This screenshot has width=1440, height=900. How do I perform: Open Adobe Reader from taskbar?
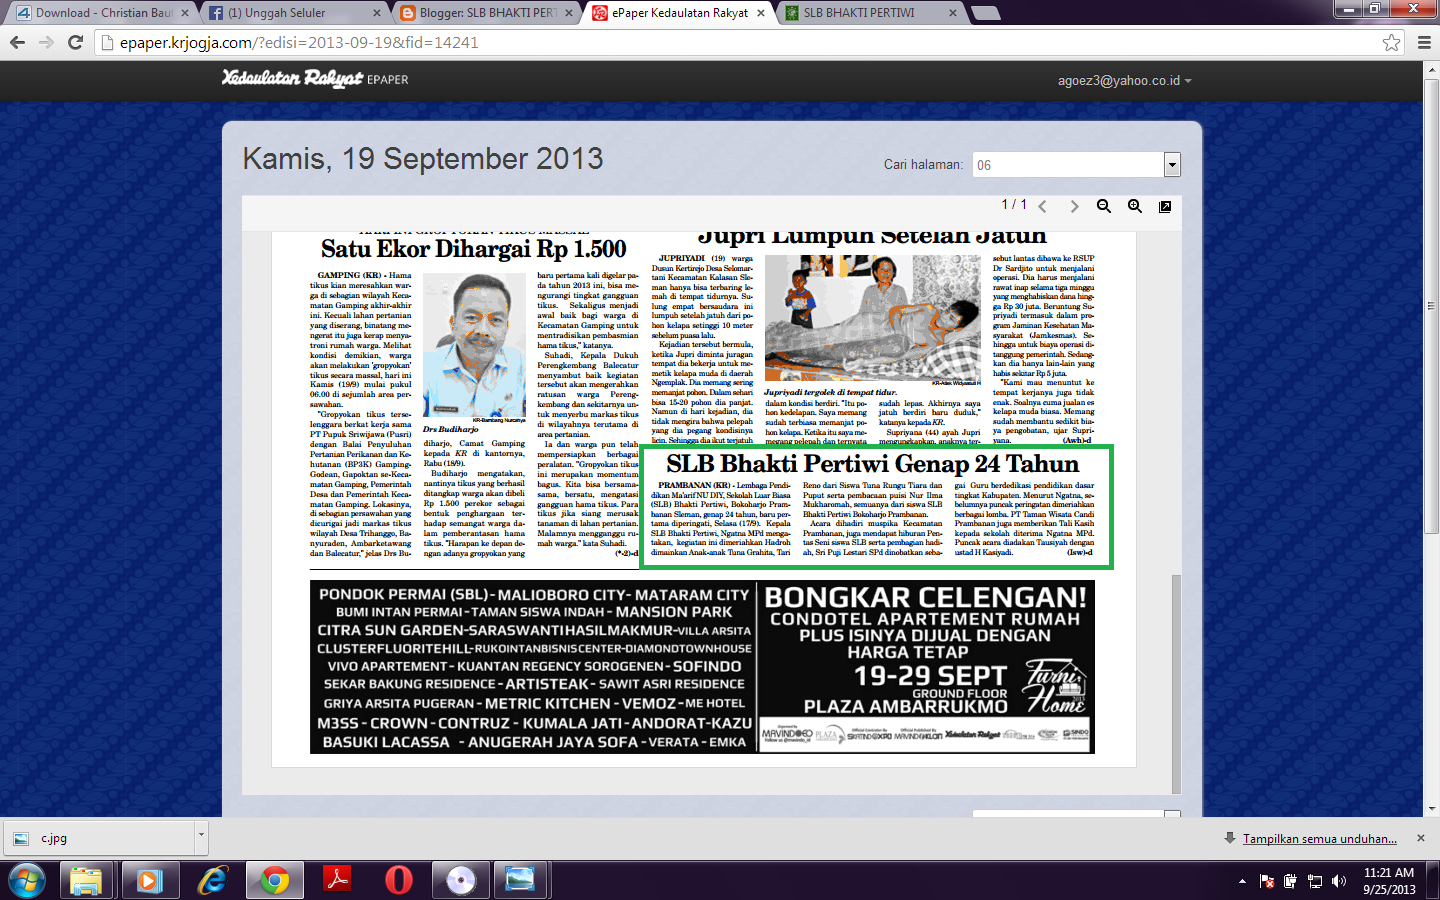pyautogui.click(x=336, y=880)
